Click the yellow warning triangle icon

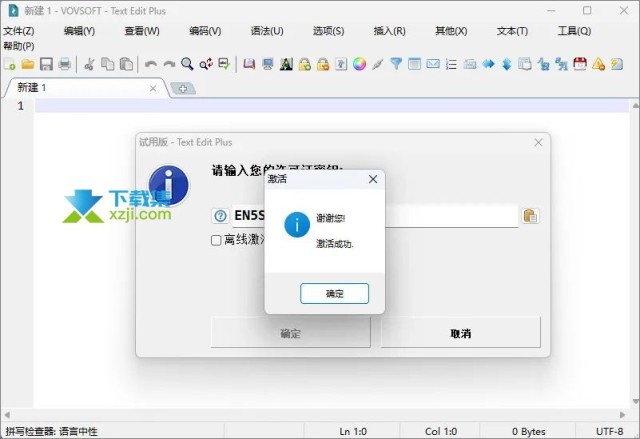click(598, 64)
